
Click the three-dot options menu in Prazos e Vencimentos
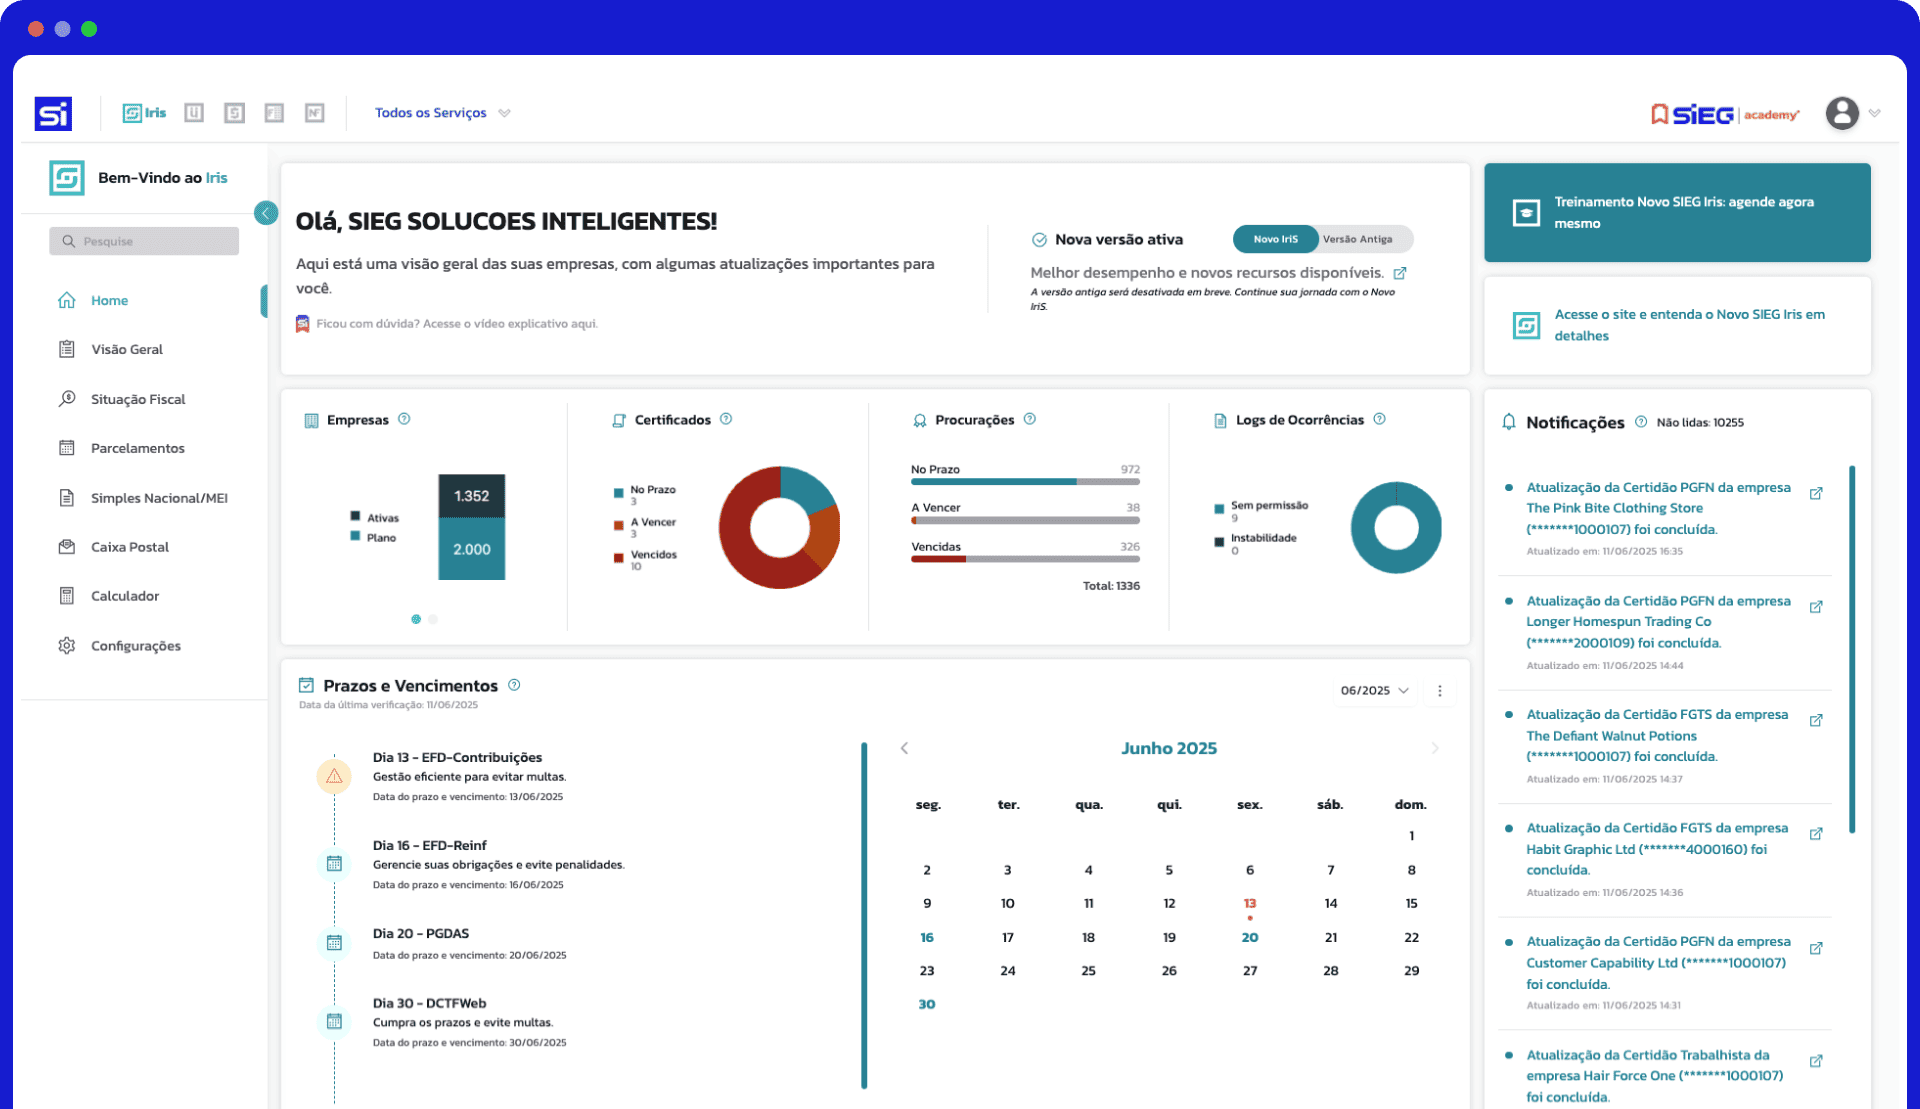point(1440,691)
